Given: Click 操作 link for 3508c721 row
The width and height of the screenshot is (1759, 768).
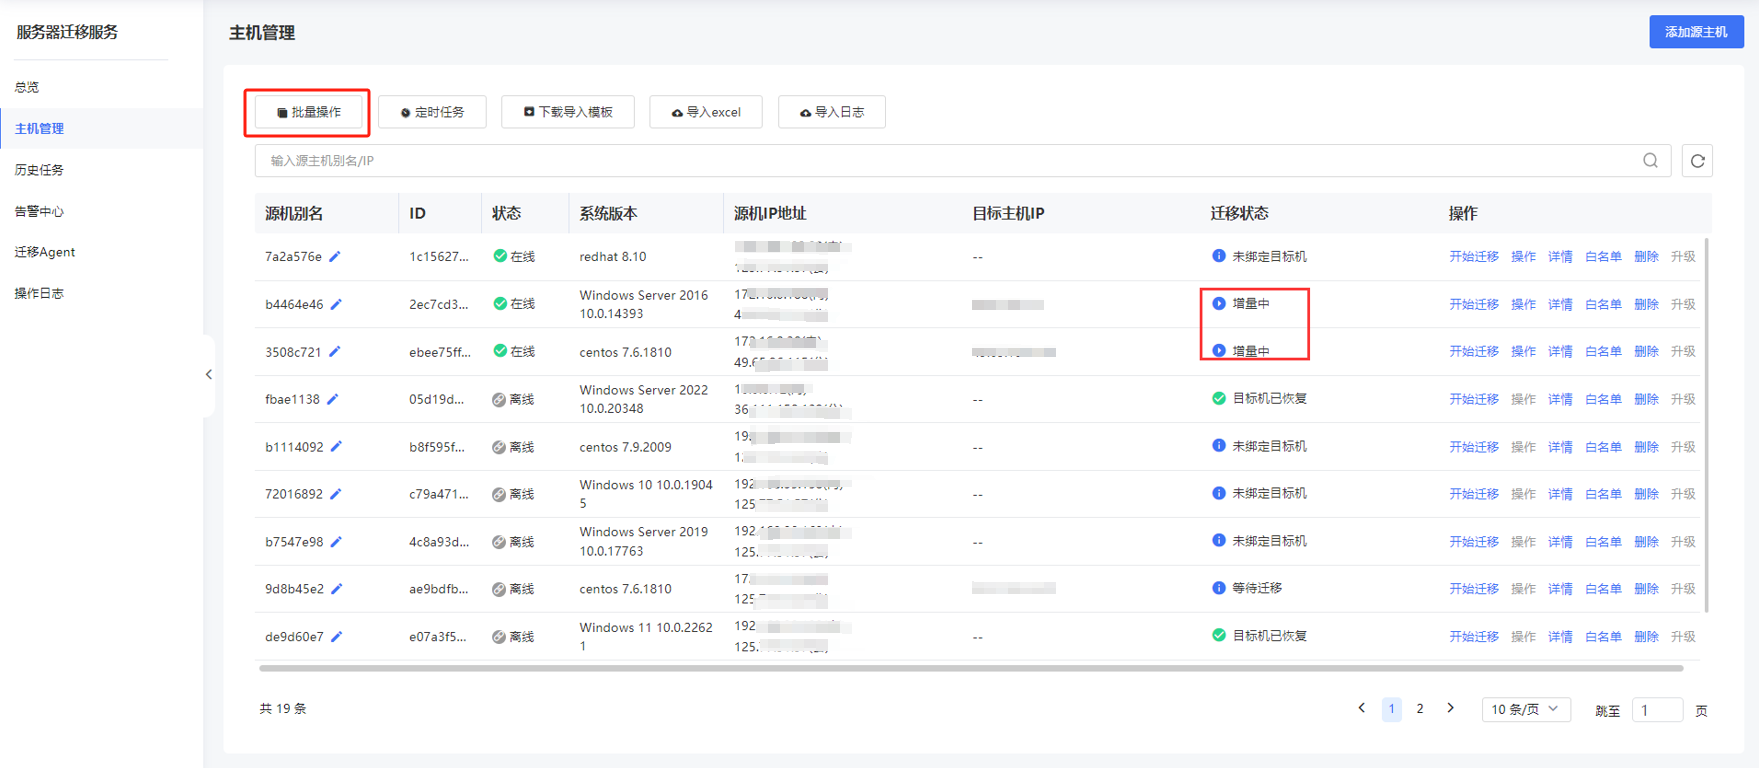Looking at the screenshot, I should click(1523, 352).
